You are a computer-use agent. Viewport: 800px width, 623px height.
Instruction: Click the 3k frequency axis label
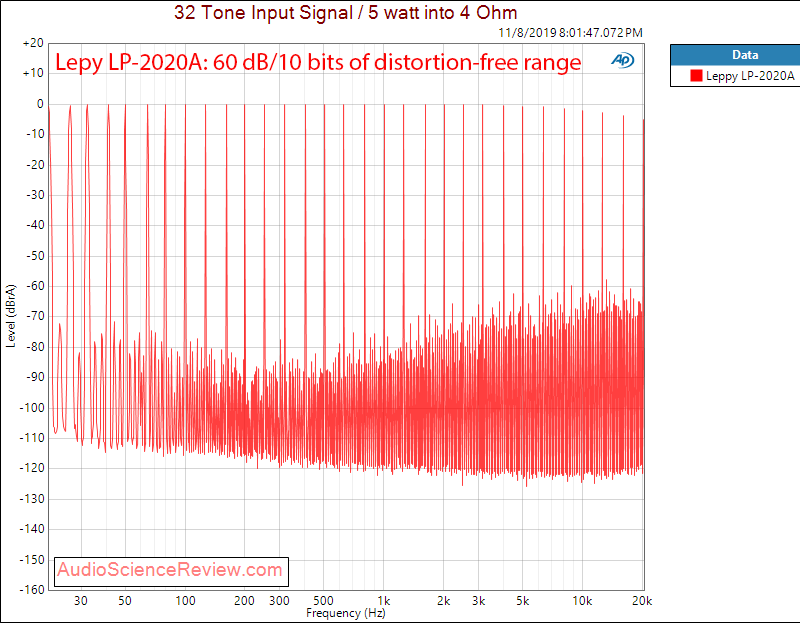(x=479, y=601)
